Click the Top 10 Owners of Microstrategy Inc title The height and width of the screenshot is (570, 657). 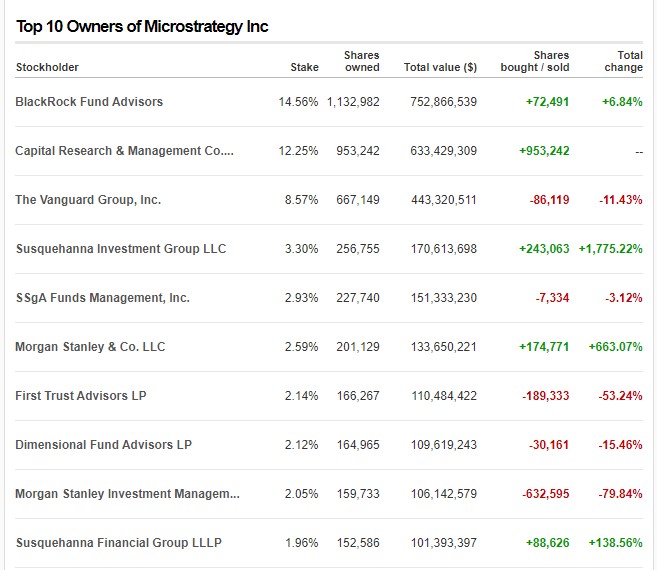point(142,27)
